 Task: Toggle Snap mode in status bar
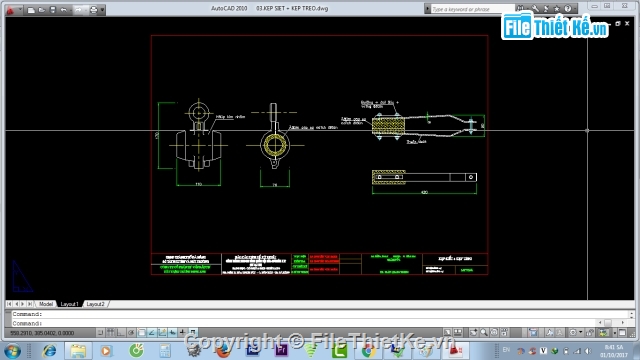(x=101, y=333)
